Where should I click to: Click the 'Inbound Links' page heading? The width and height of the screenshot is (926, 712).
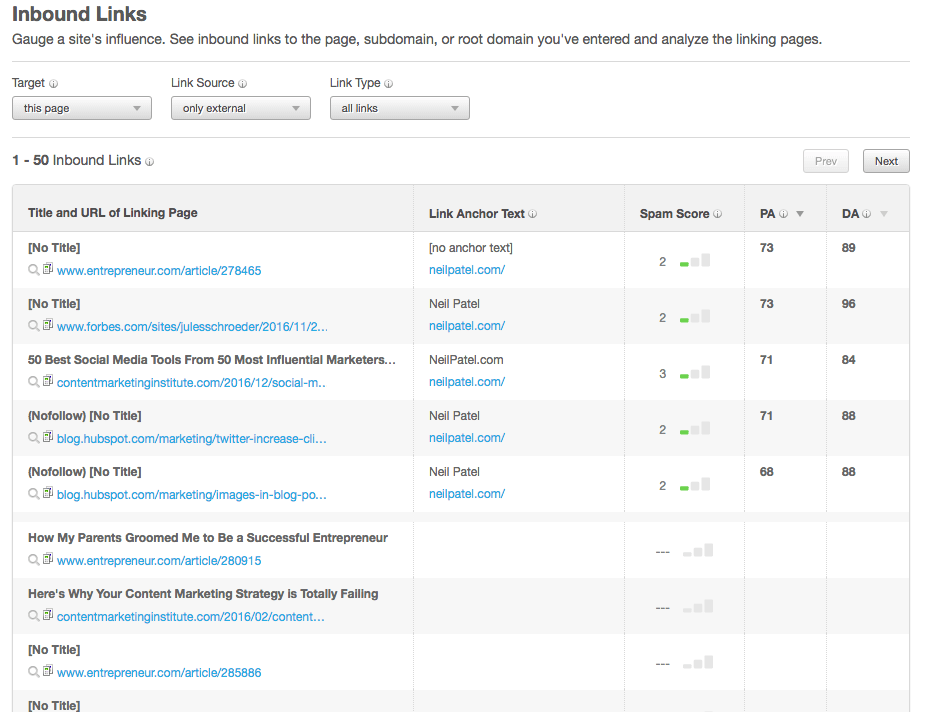pyautogui.click(x=79, y=14)
